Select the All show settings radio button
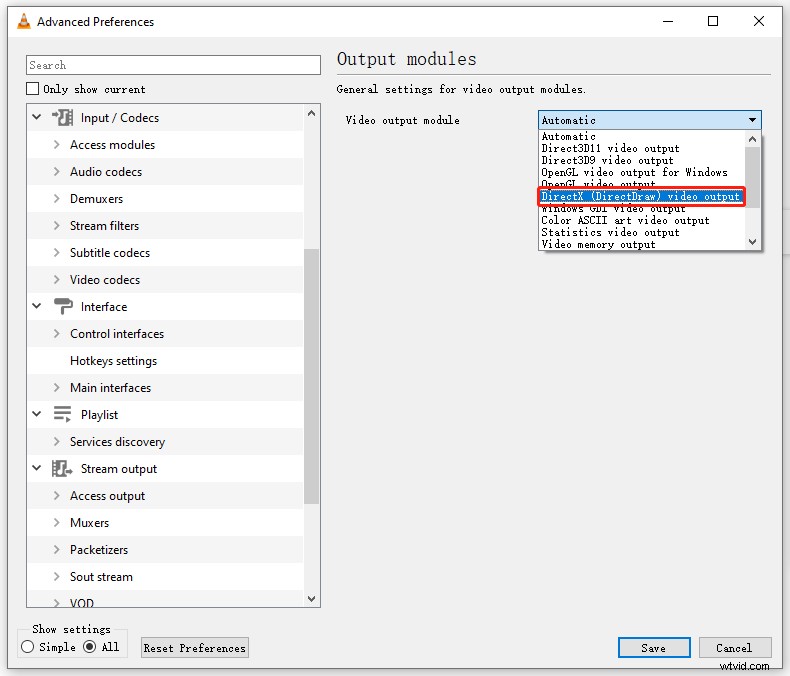The image size is (790, 676). click(x=90, y=647)
